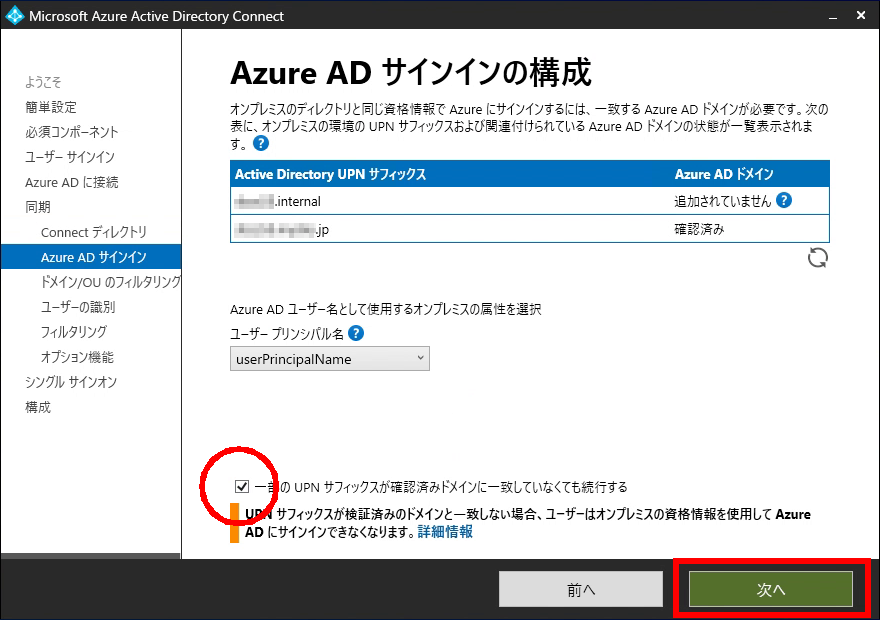Image resolution: width=880 pixels, height=620 pixels.
Task: Select シングル サインオン in the sidebar
Action: coord(71,382)
